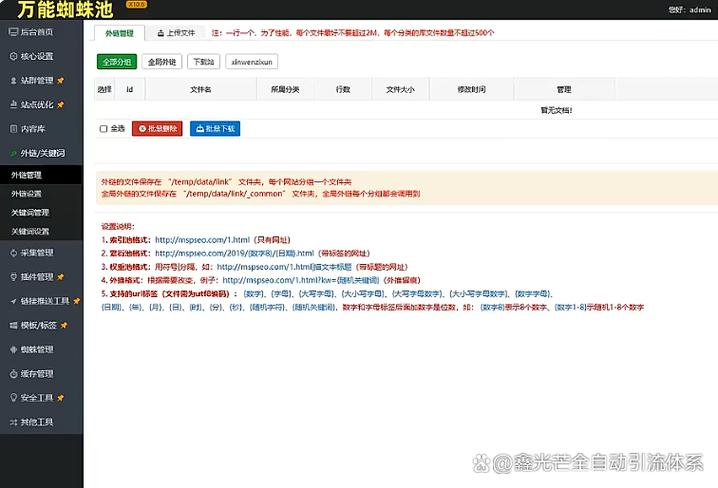Click the 模板/标签 icon in sidebar
718x488 pixels.
(11, 325)
